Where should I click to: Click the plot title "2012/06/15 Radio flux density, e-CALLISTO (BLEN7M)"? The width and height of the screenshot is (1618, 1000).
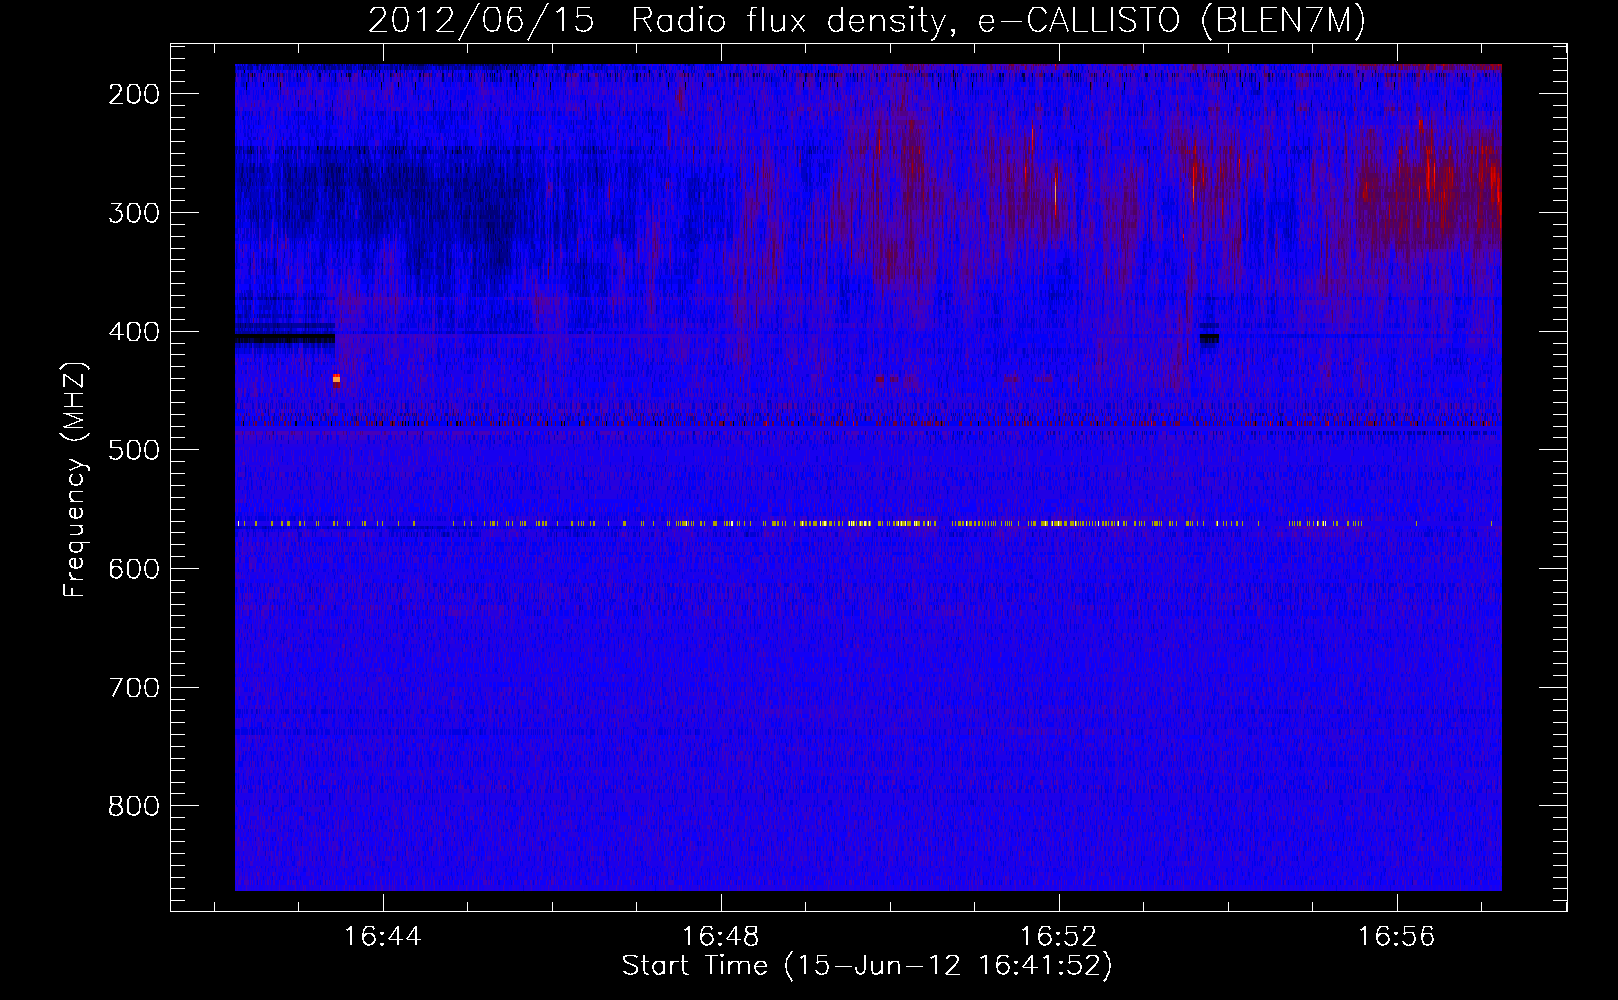click(866, 20)
